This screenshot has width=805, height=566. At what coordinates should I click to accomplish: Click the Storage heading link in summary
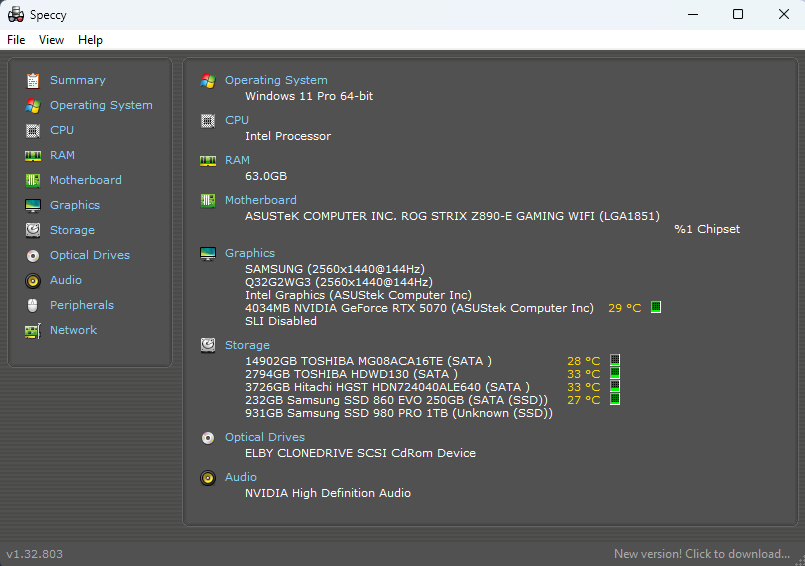coord(247,345)
